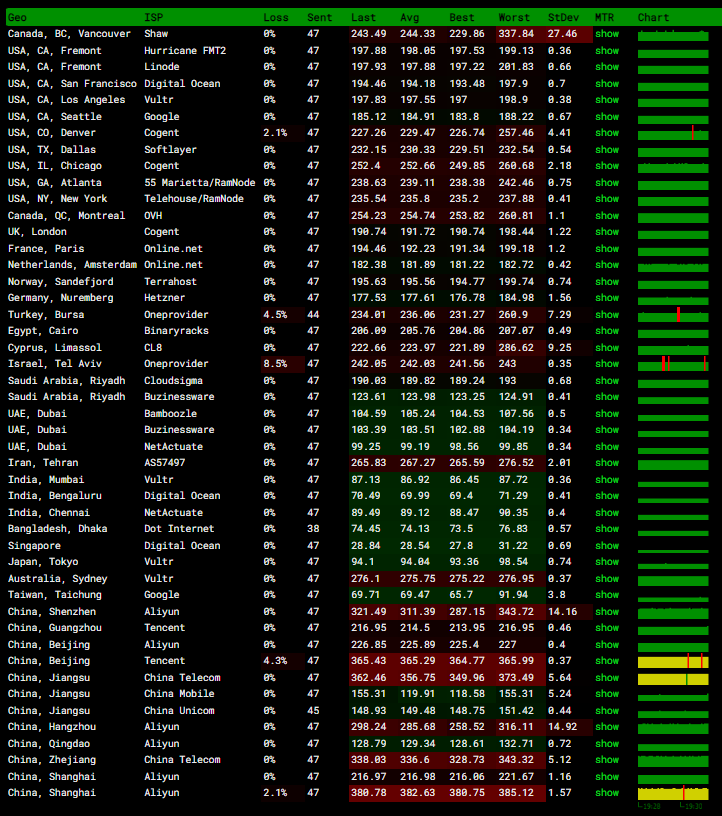Viewport: 722px width, 816px height.
Task: Show MTR for Chicago Cogent
Action: [x=607, y=165]
